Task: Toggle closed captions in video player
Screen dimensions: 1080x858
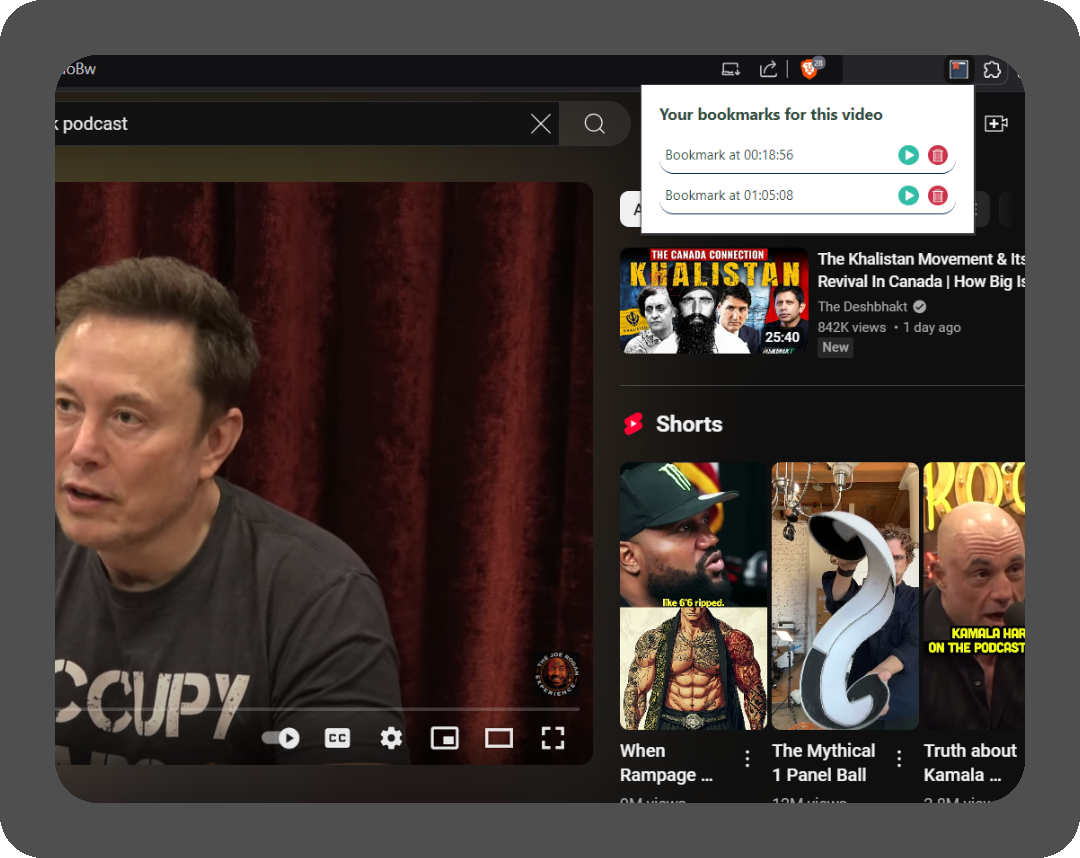Action: pos(337,738)
